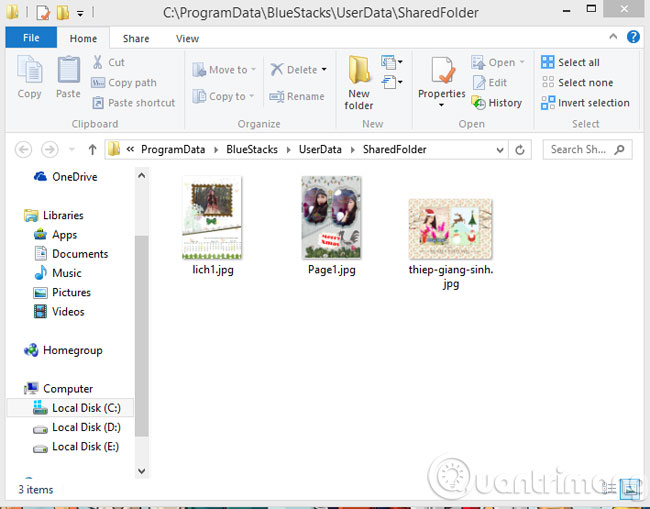Expand the address bar history dropdown

(500, 150)
